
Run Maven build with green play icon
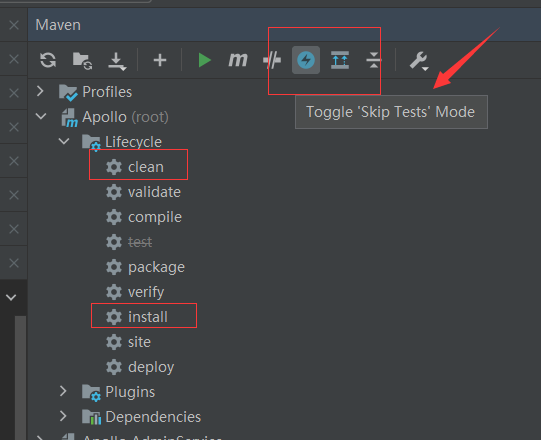204,60
